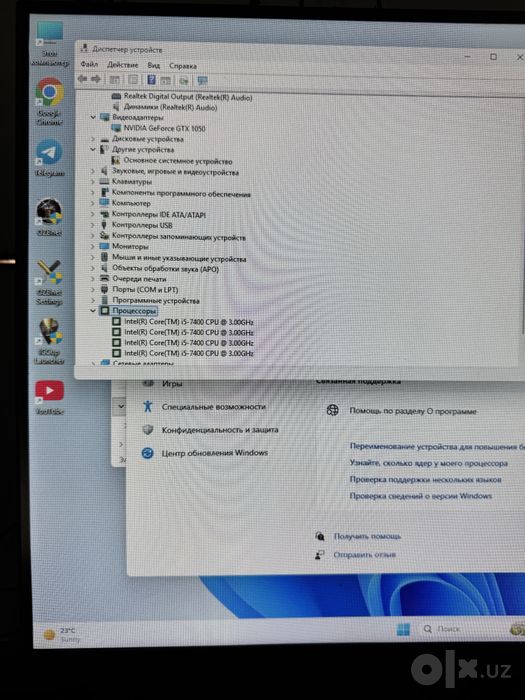Select Динамики (Realtek(R) Audio) device
525x700 pixels.
[170, 108]
